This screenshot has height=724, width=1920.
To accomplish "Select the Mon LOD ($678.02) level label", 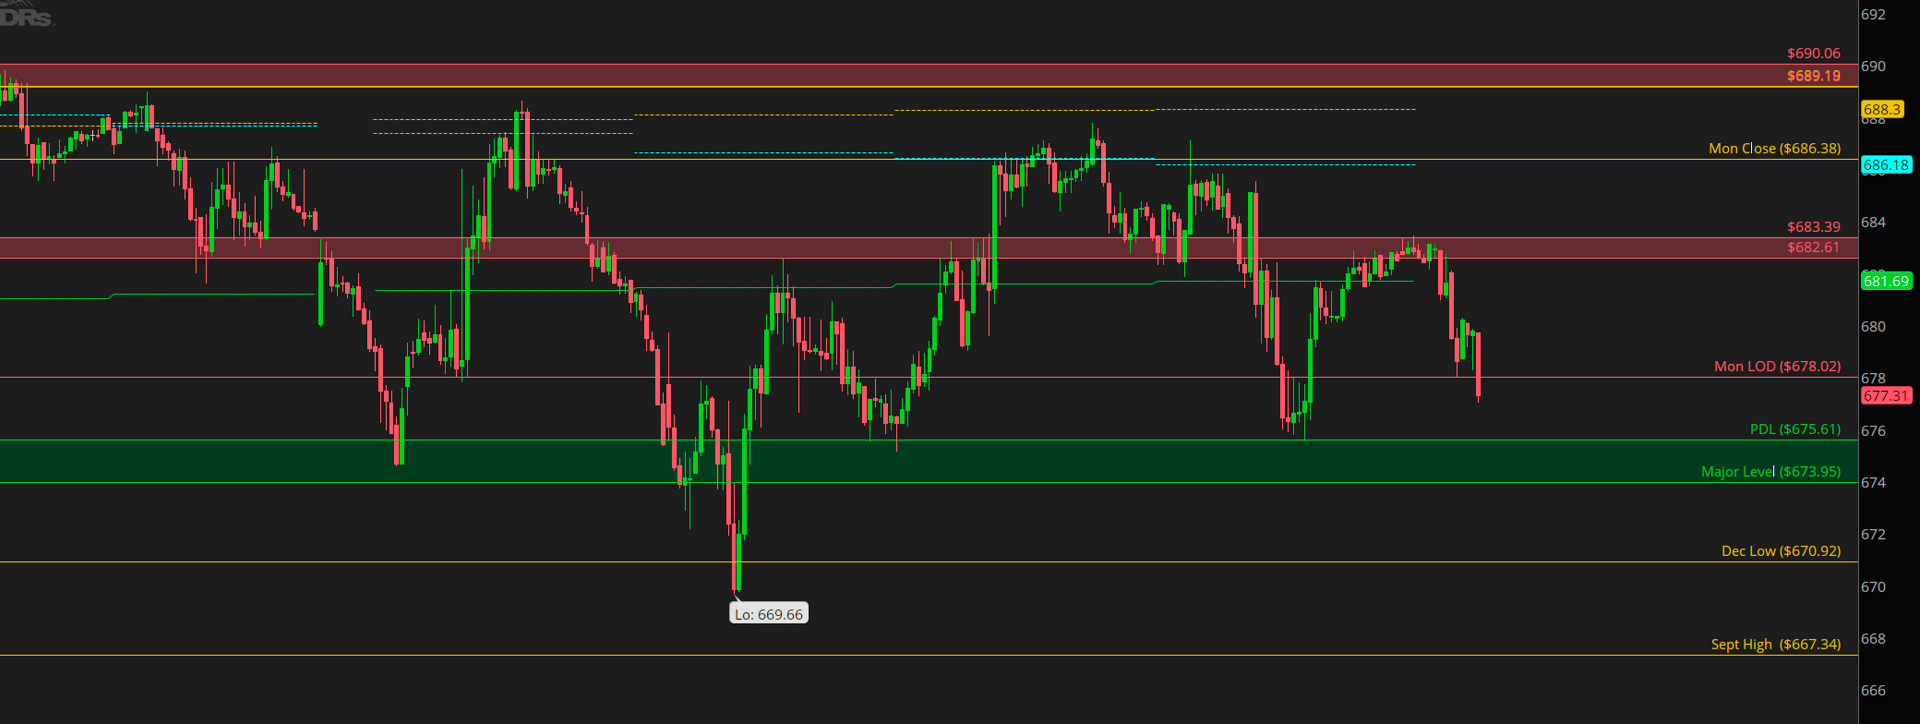I will click(x=1777, y=366).
